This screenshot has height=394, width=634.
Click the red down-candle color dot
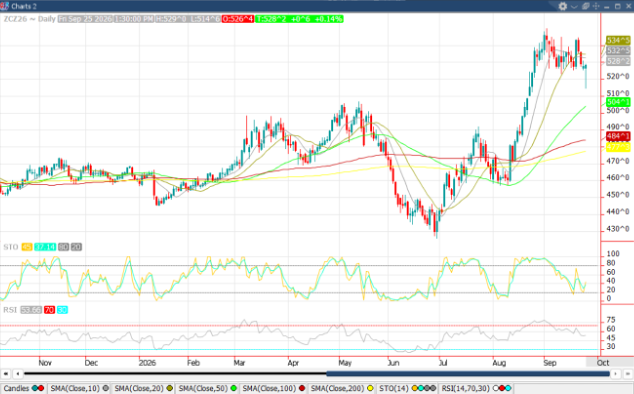[x=41, y=388]
